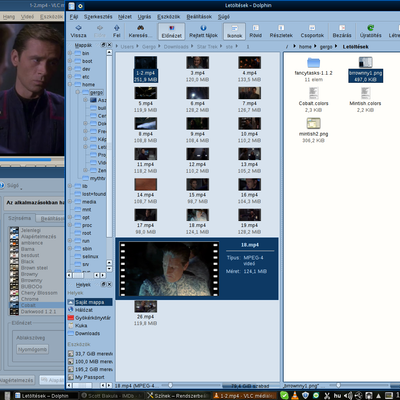Open the Keresés search tool
The width and height of the screenshot is (400, 400).
click(140, 31)
